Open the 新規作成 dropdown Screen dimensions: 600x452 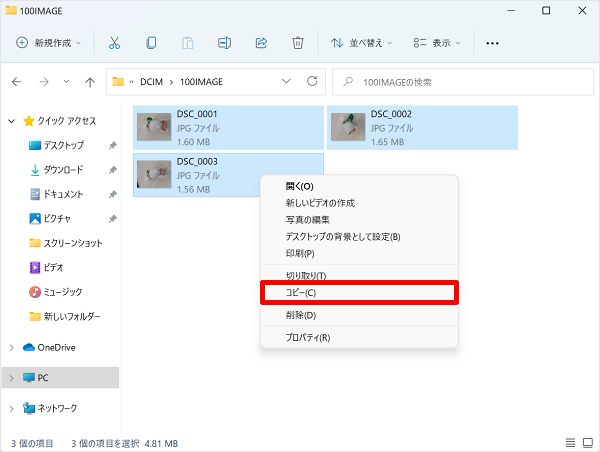point(50,43)
